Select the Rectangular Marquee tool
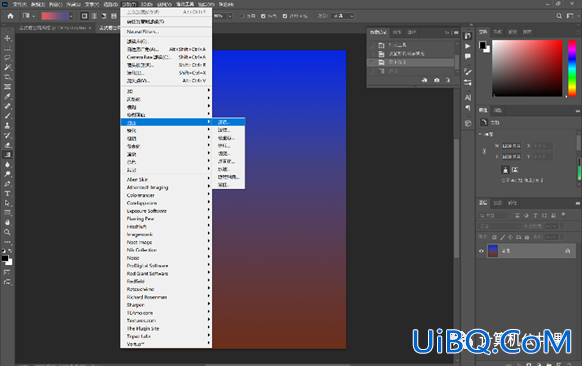The width and height of the screenshot is (582, 366). tap(7, 48)
